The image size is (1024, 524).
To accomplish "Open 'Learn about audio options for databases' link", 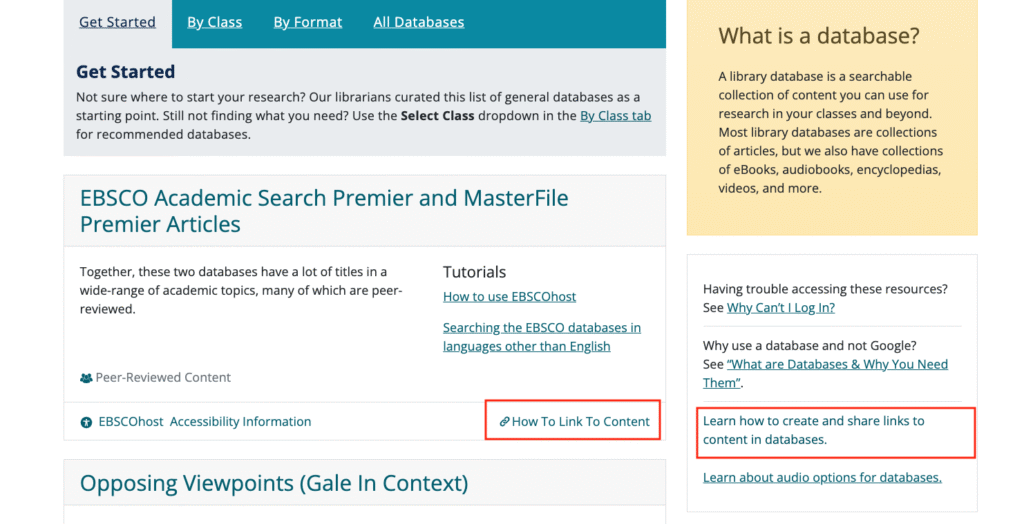I will (x=822, y=478).
